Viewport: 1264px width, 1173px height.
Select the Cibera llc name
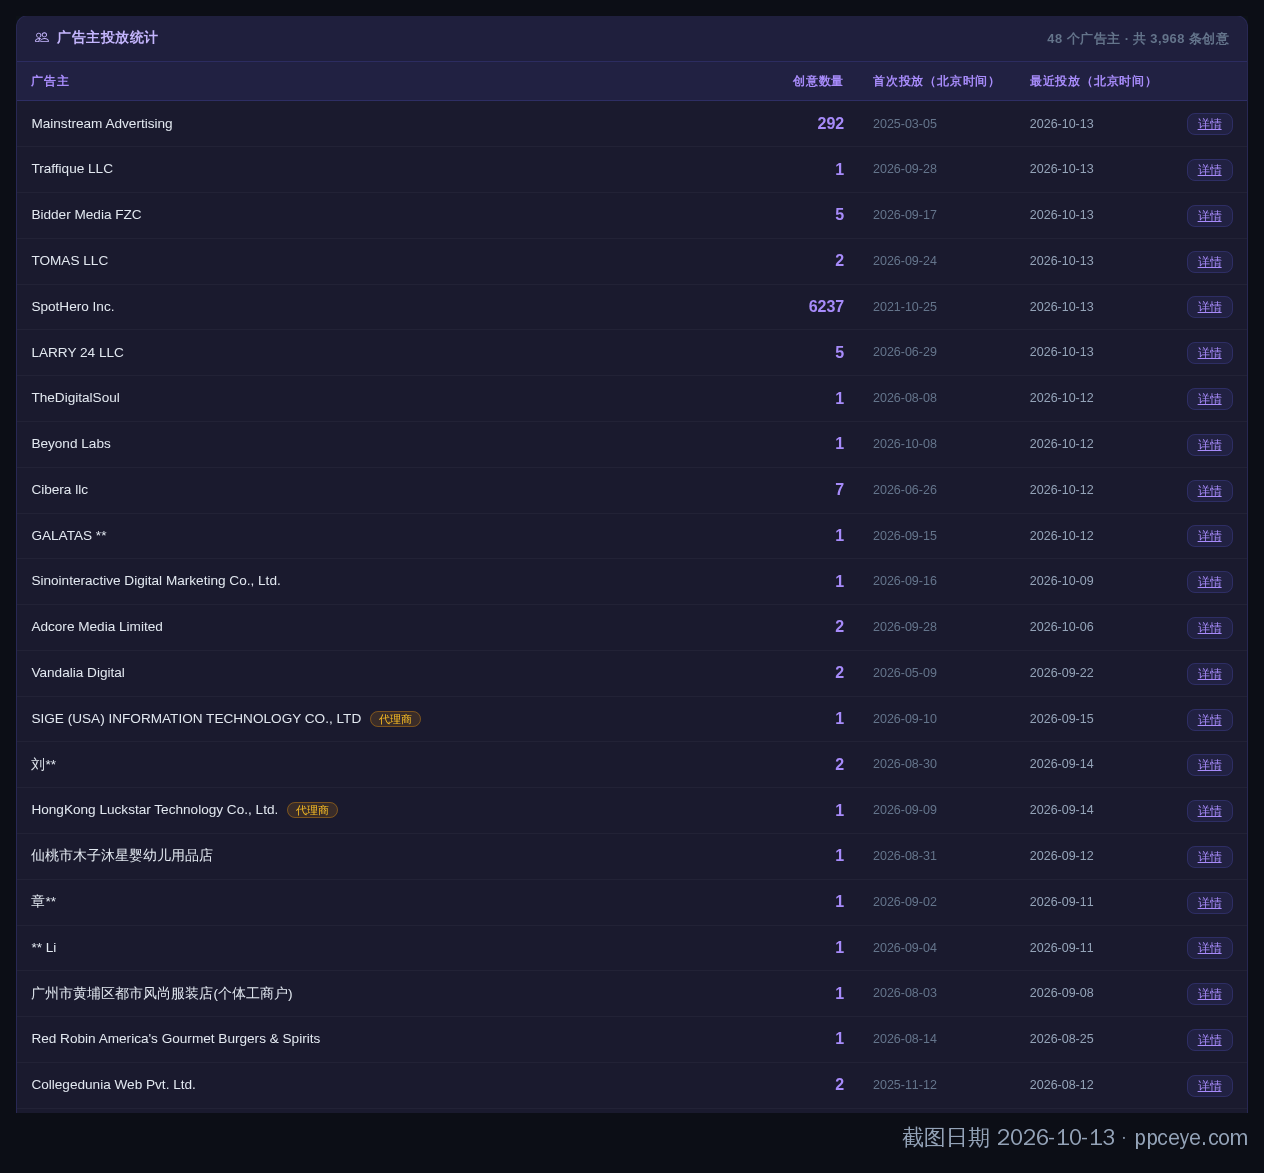pyautogui.click(x=60, y=490)
